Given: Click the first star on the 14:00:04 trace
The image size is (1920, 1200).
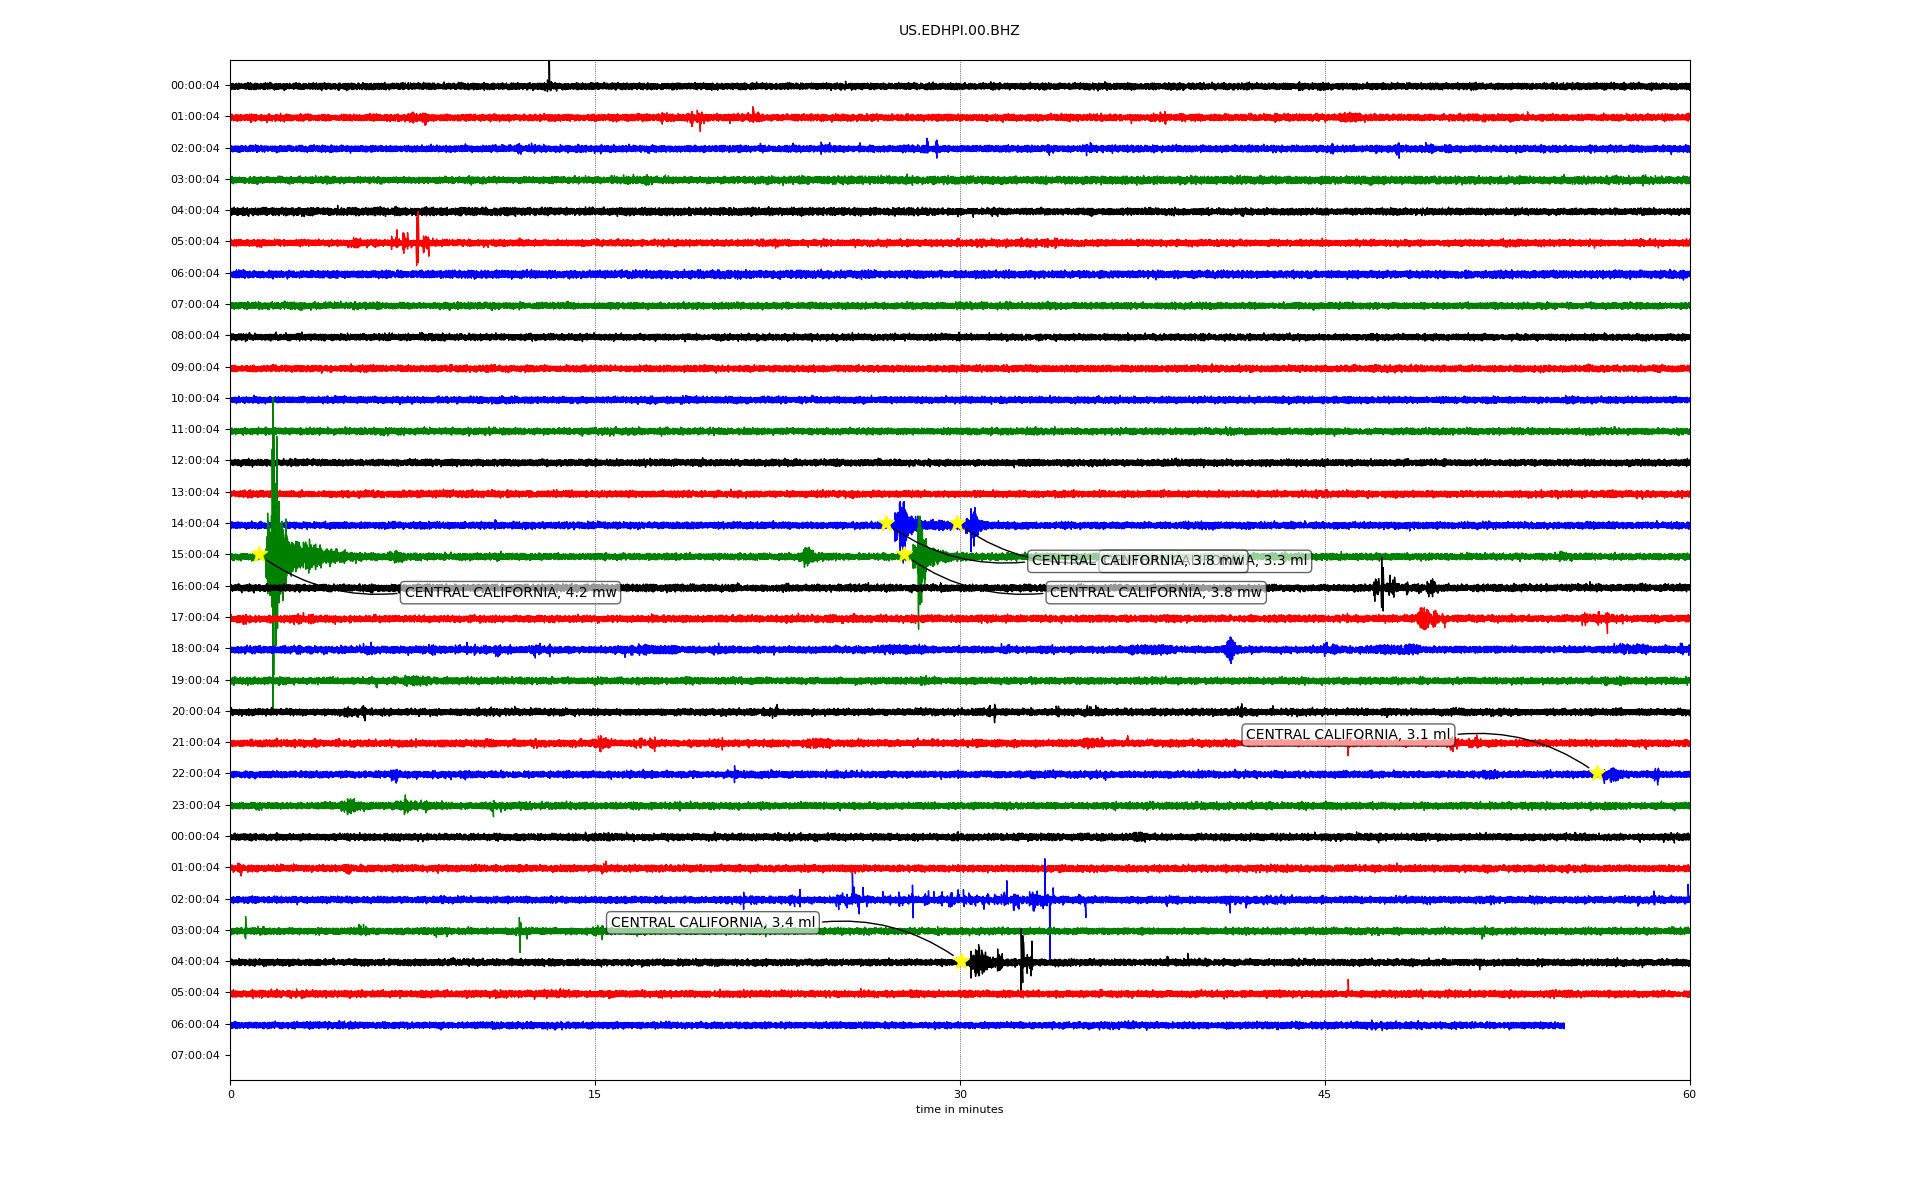Looking at the screenshot, I should pos(886,523).
